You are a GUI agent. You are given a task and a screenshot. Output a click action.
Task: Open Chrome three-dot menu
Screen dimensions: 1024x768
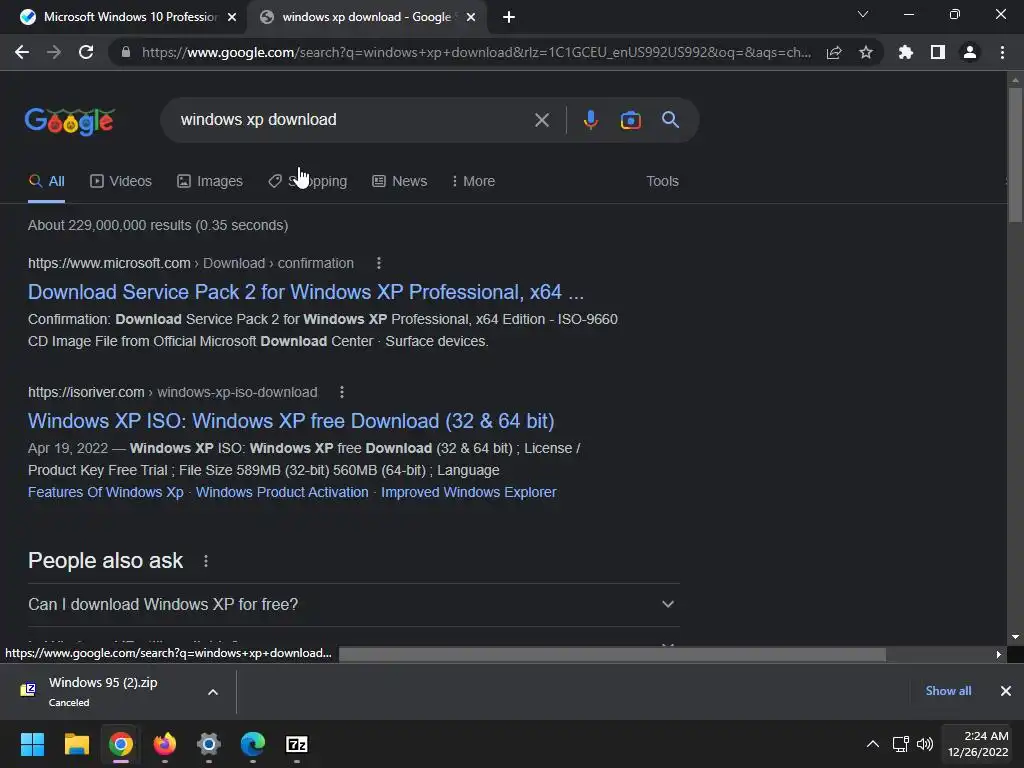[1002, 52]
